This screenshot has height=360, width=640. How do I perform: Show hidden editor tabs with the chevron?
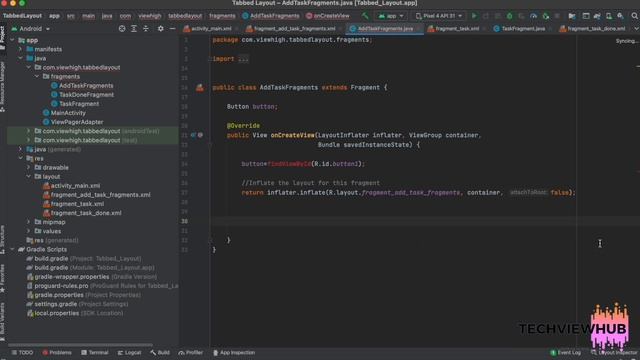[x=636, y=29]
